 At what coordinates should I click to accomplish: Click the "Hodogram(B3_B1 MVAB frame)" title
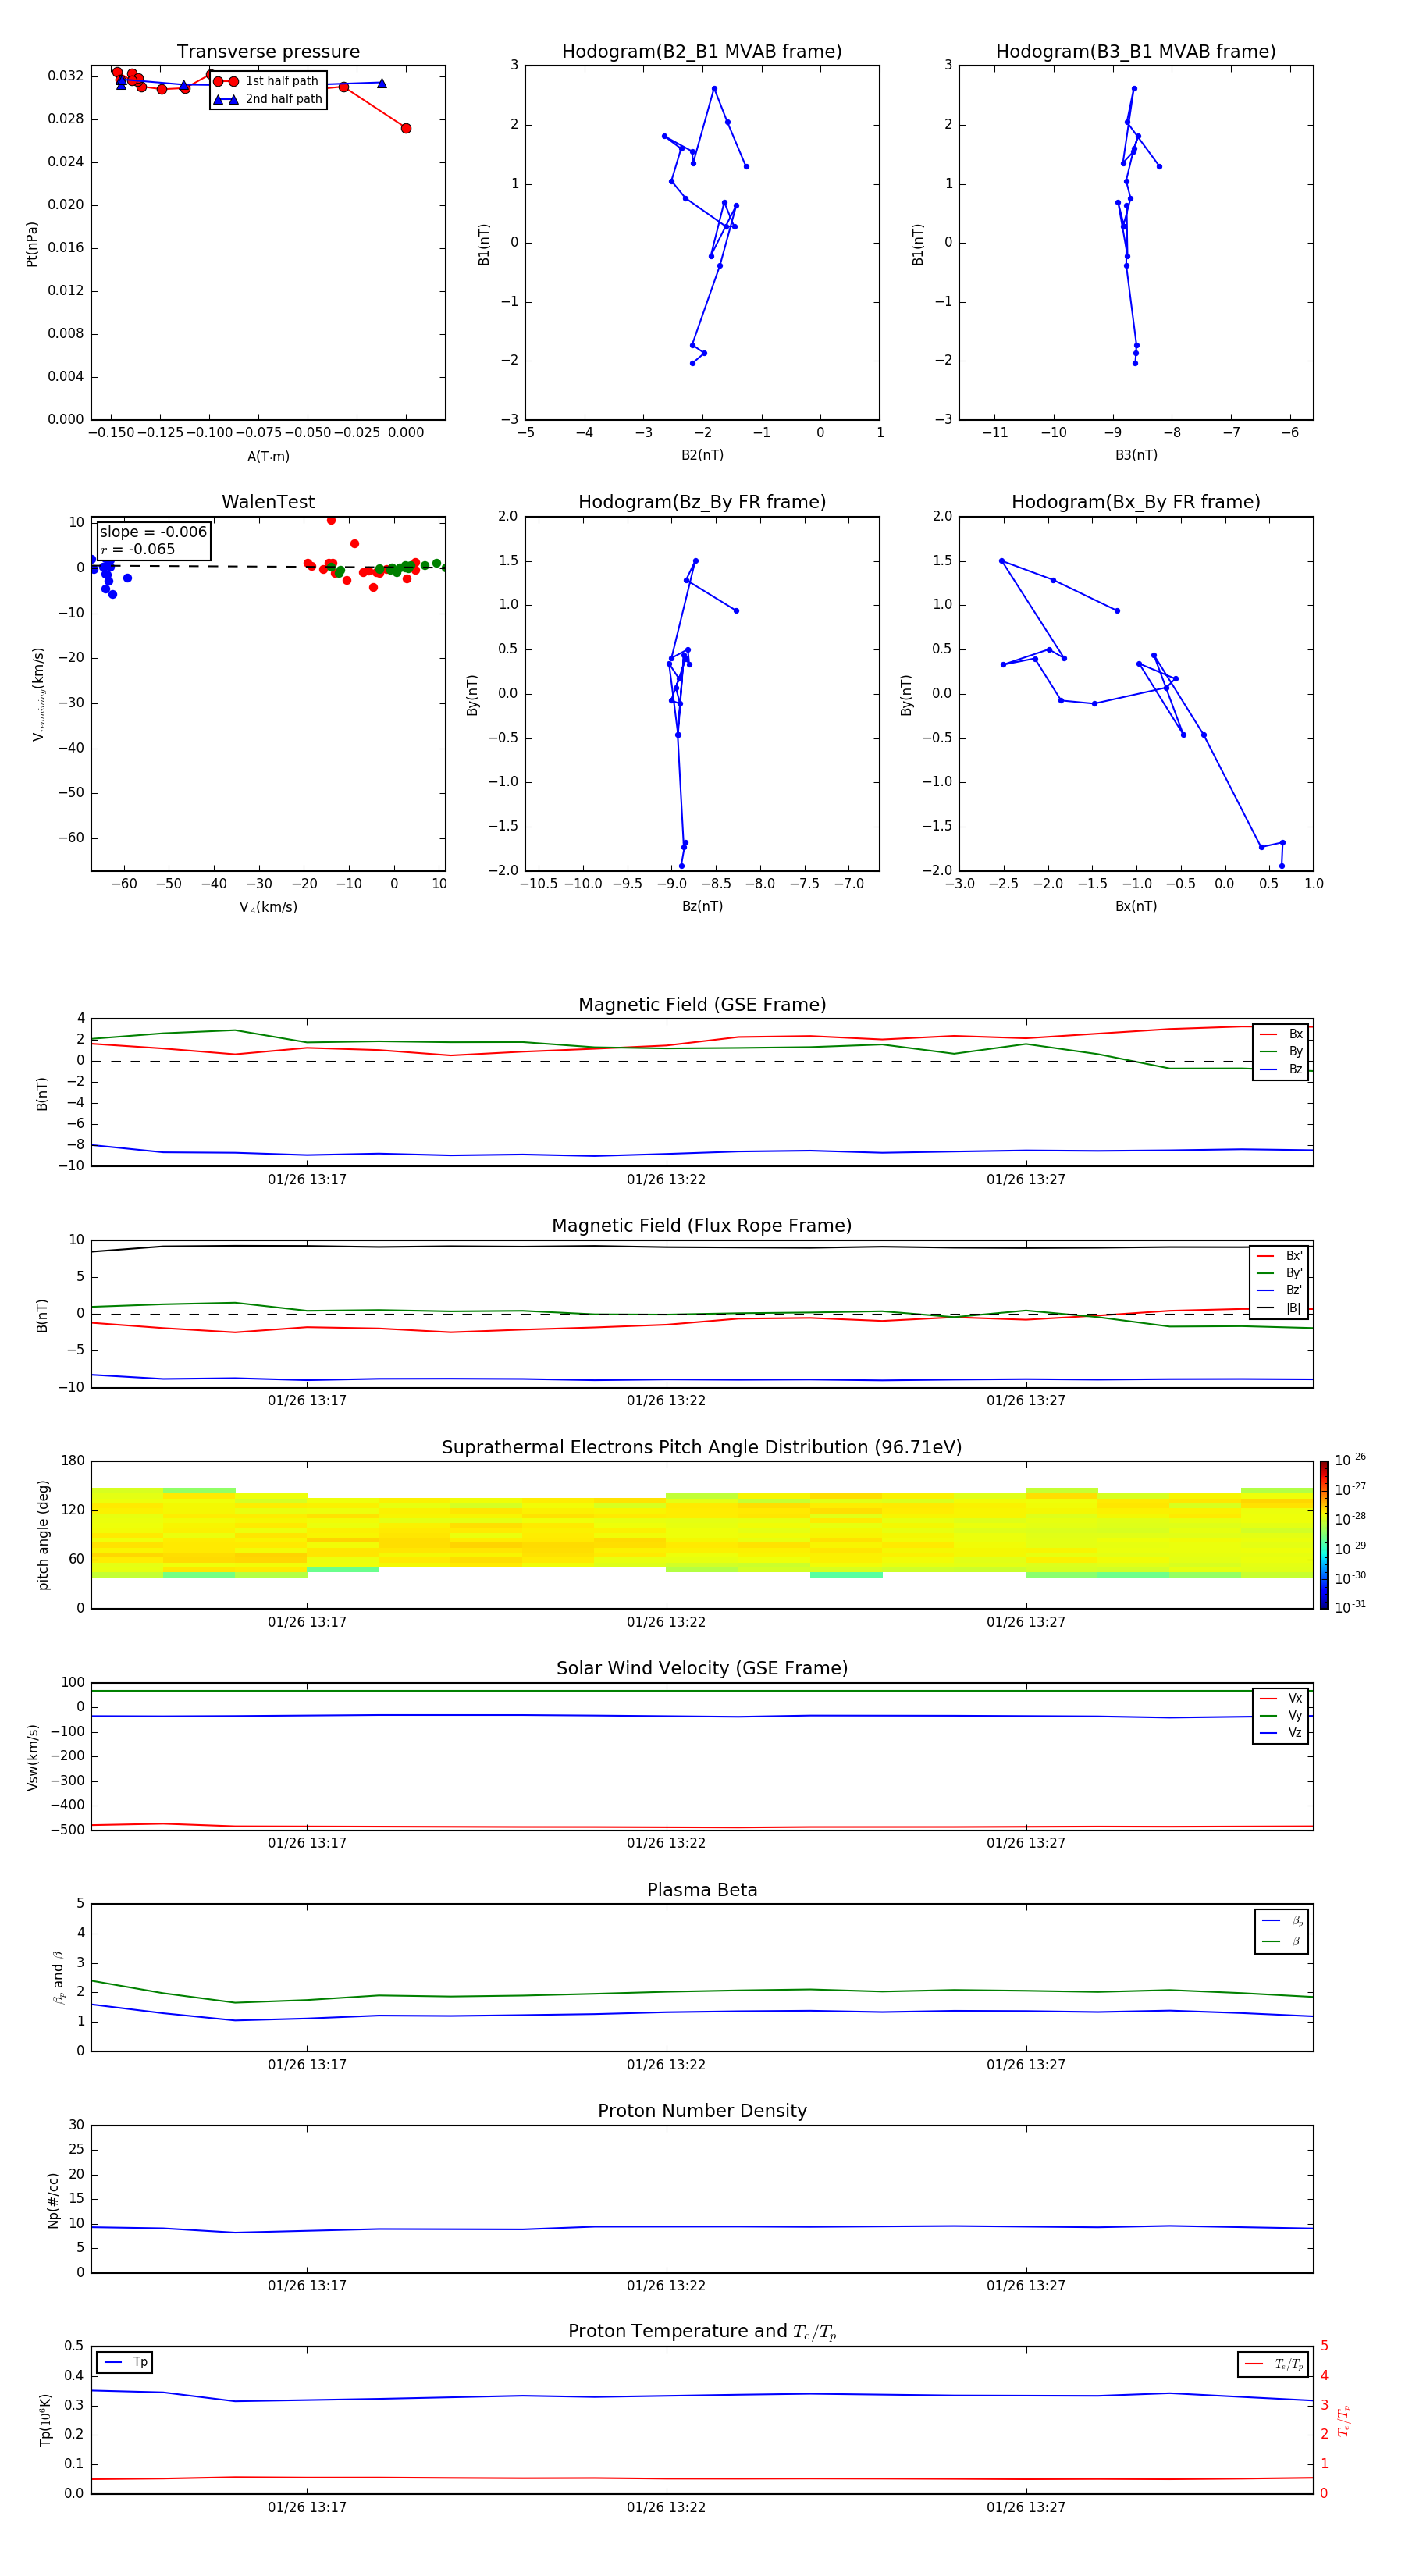[x=1136, y=52]
